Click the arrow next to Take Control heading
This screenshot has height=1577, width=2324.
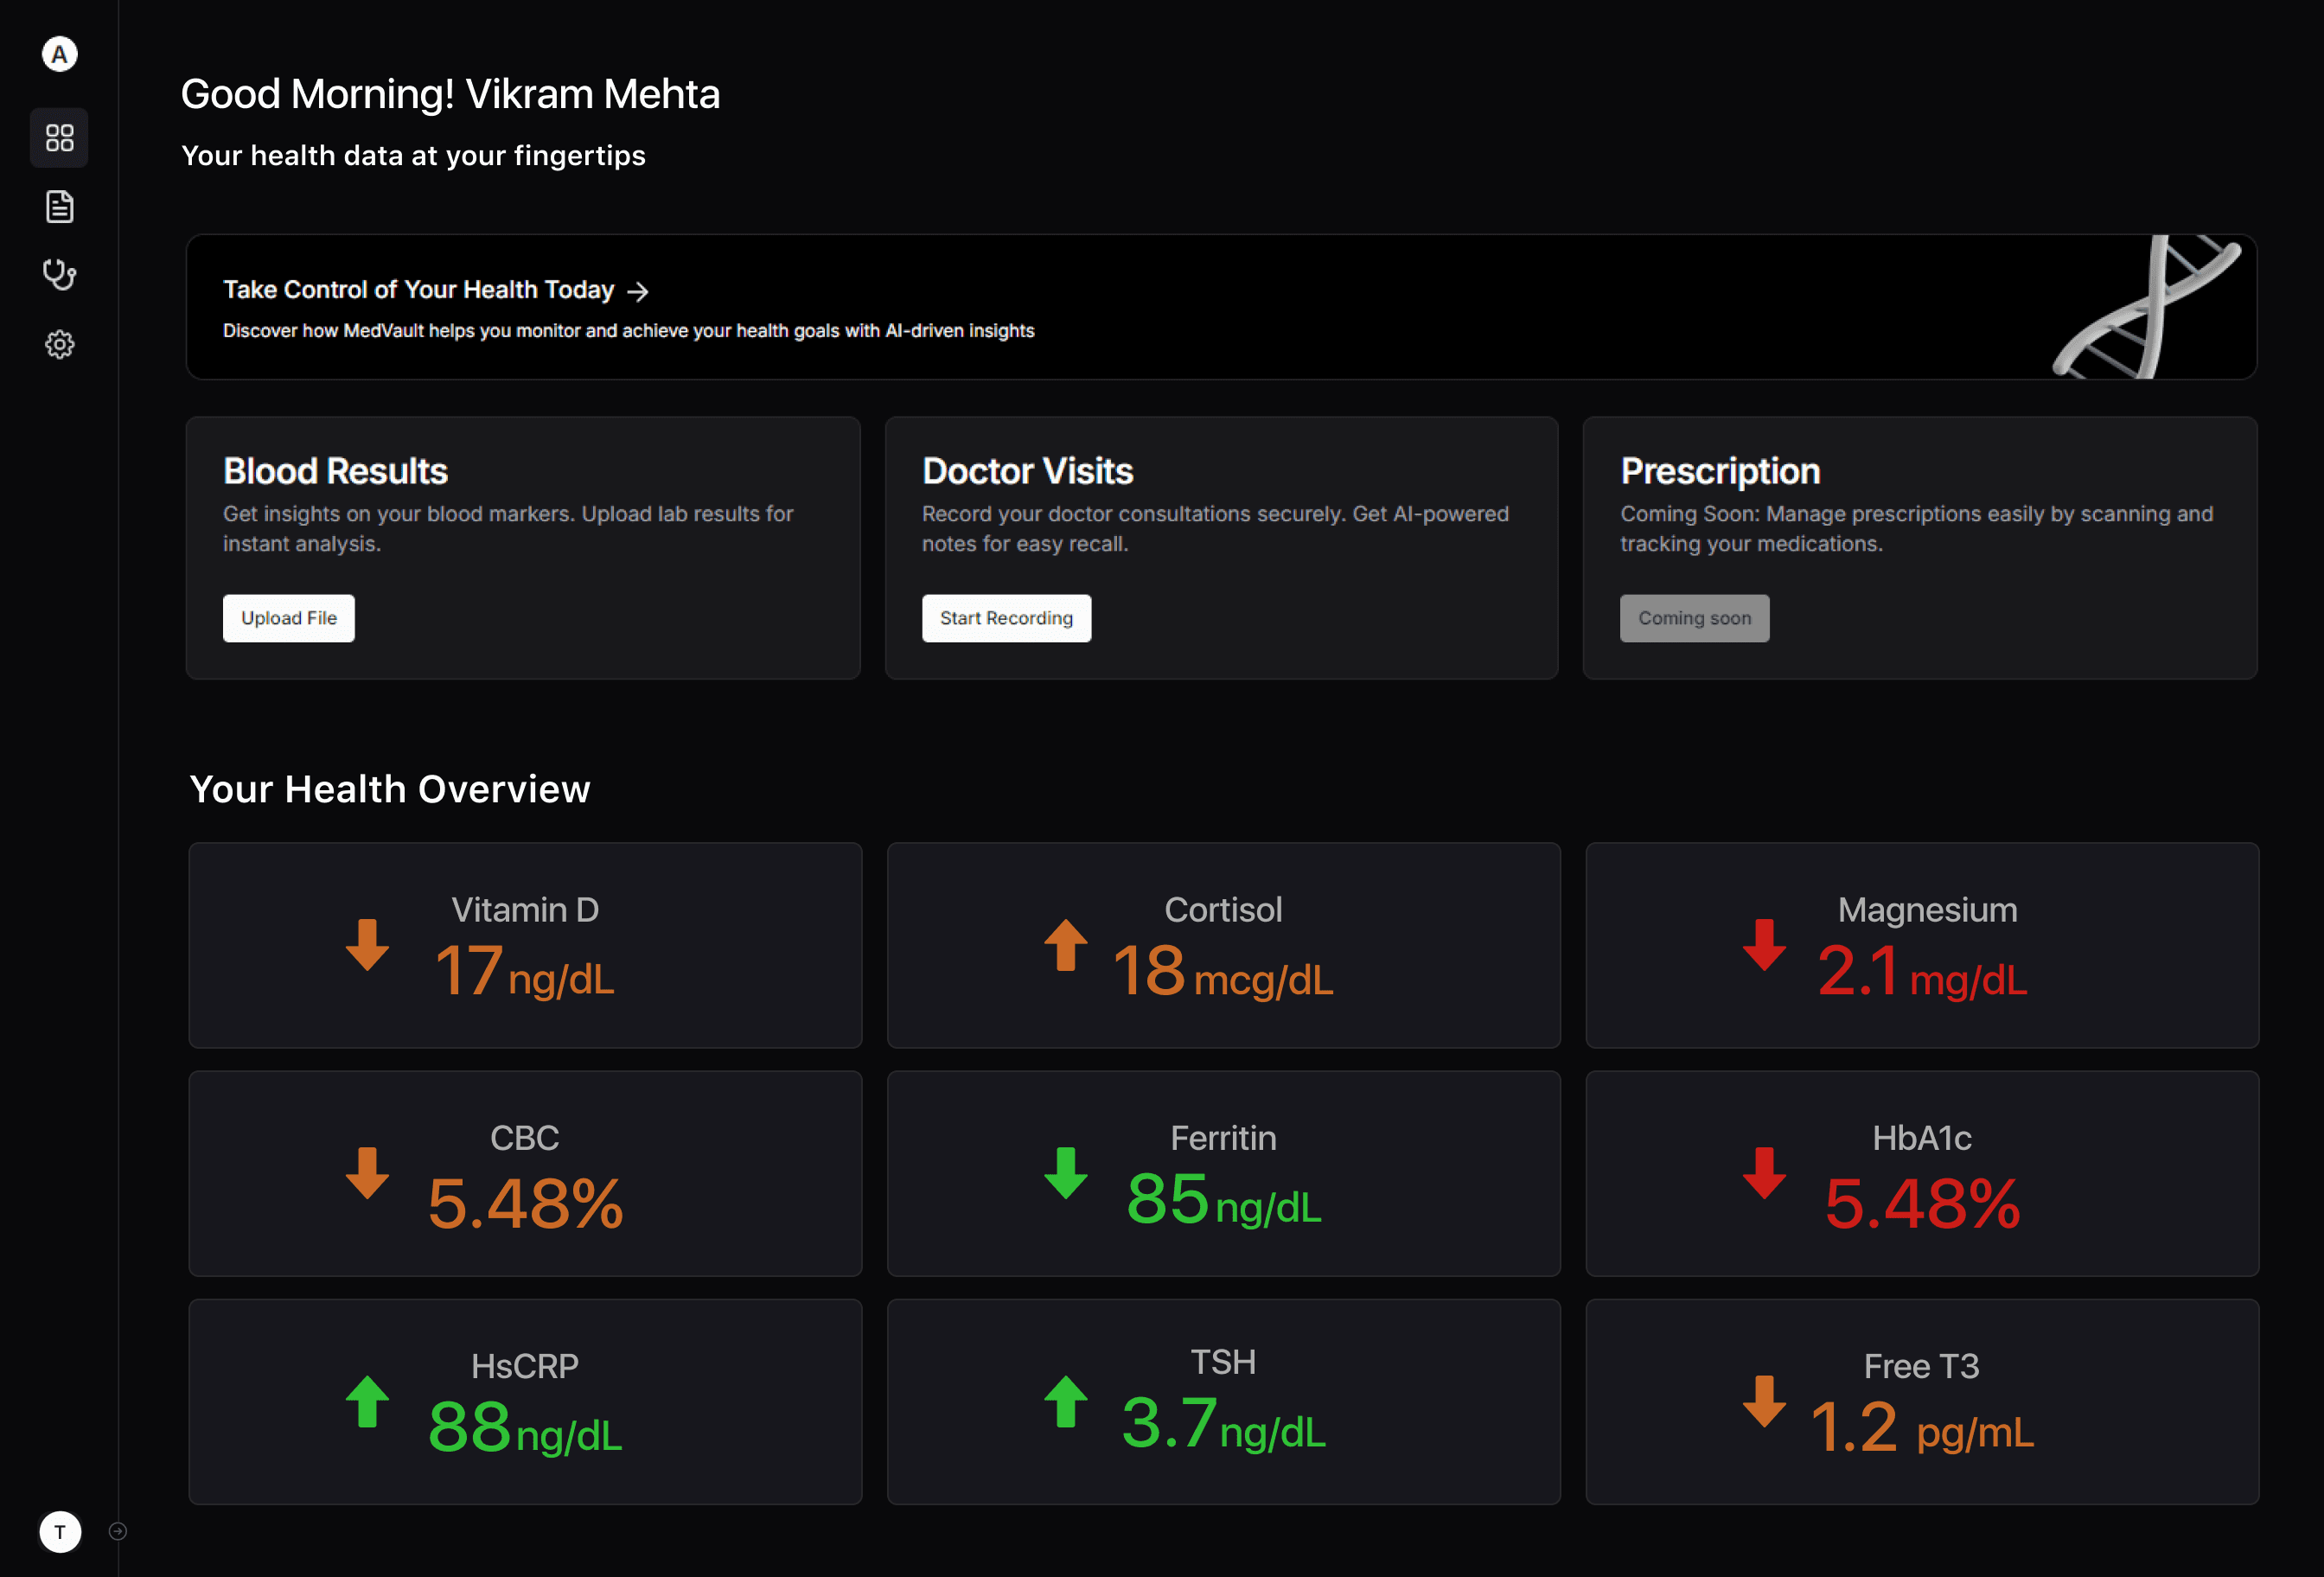tap(638, 291)
